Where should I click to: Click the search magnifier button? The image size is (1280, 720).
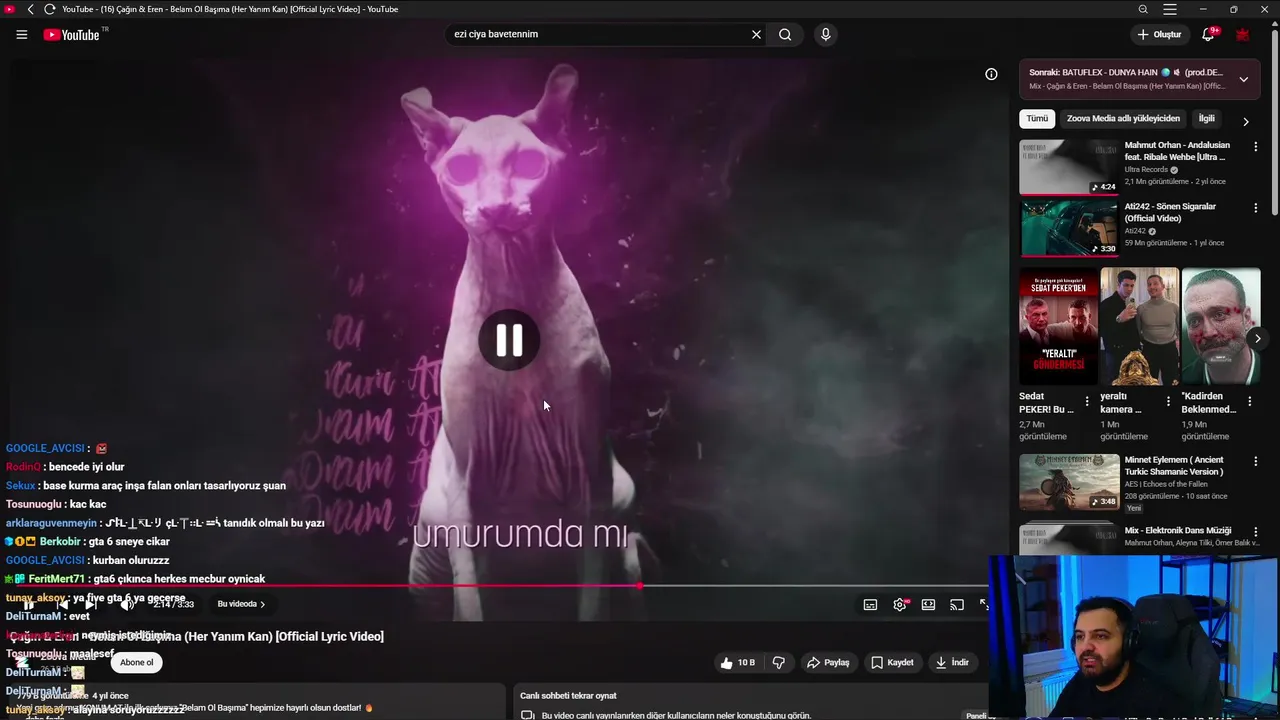coord(785,34)
